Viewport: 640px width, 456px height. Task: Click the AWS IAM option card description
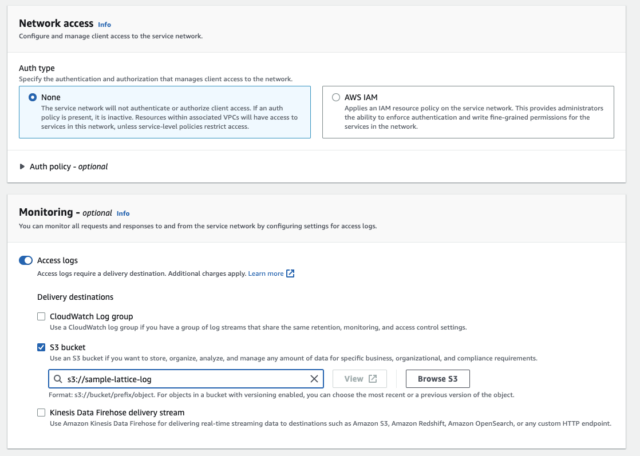(473, 117)
